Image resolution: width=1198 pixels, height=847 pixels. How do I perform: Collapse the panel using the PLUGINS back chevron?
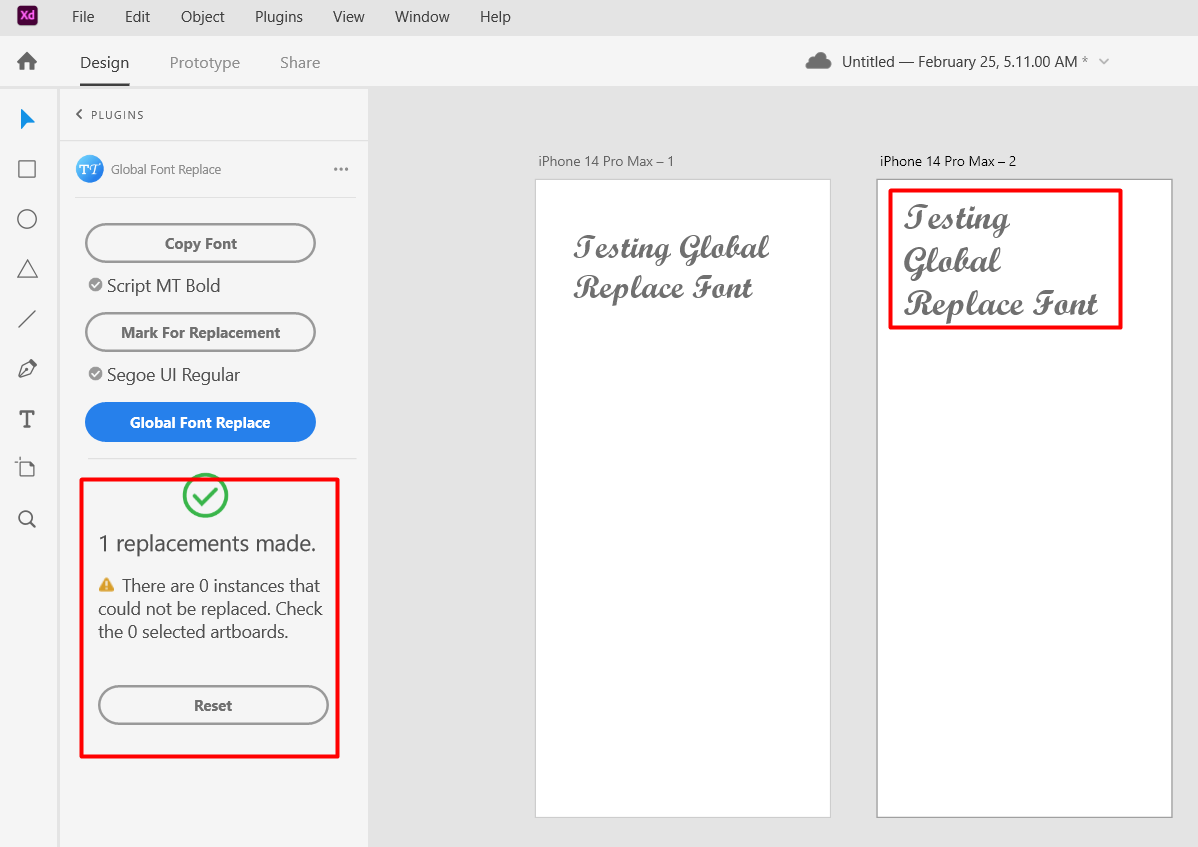pyautogui.click(x=78, y=114)
